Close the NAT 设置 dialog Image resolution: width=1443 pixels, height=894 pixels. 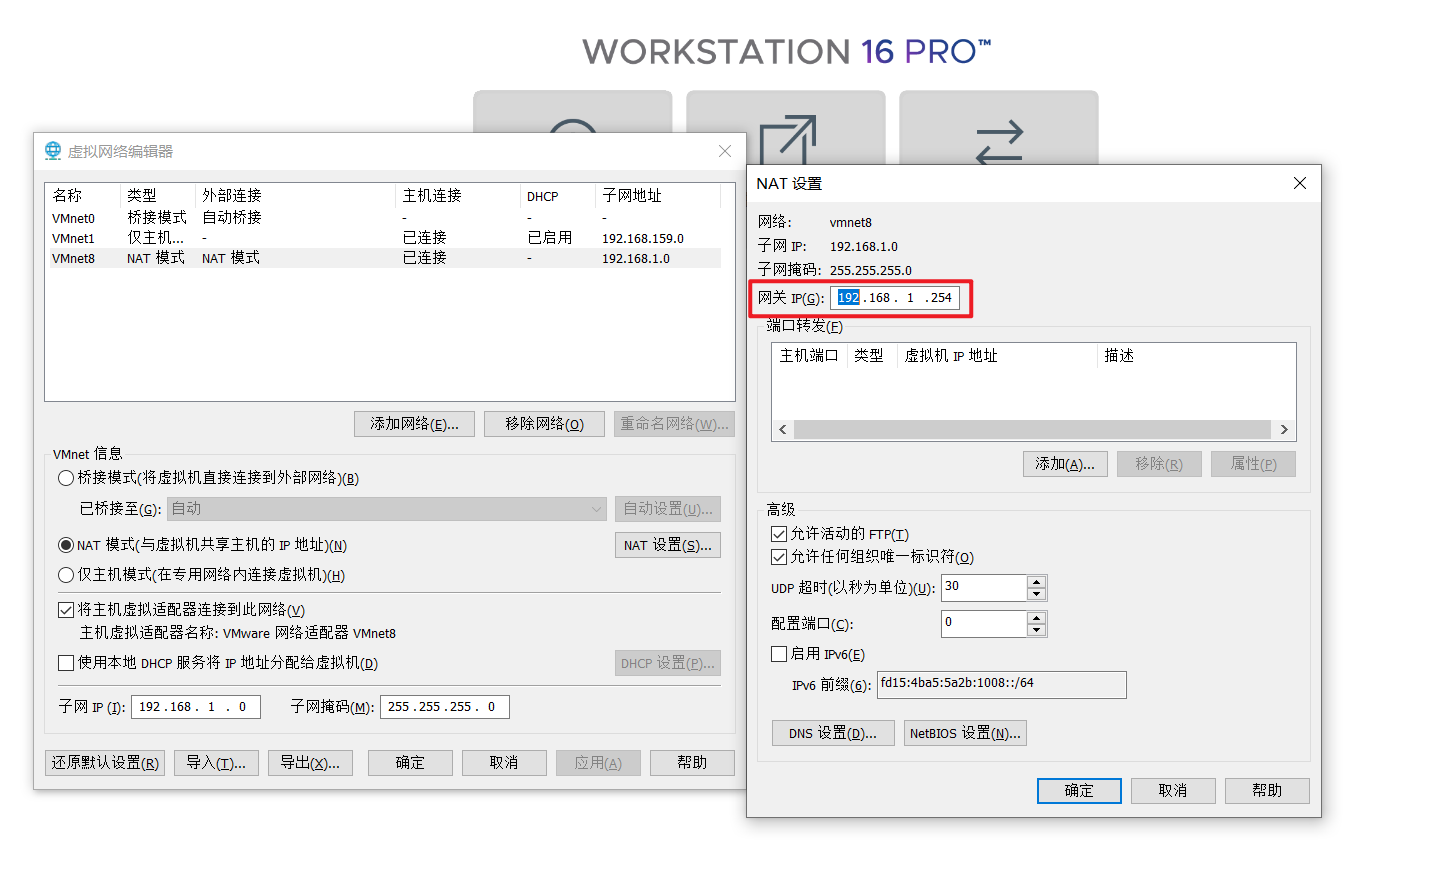[x=1300, y=183]
